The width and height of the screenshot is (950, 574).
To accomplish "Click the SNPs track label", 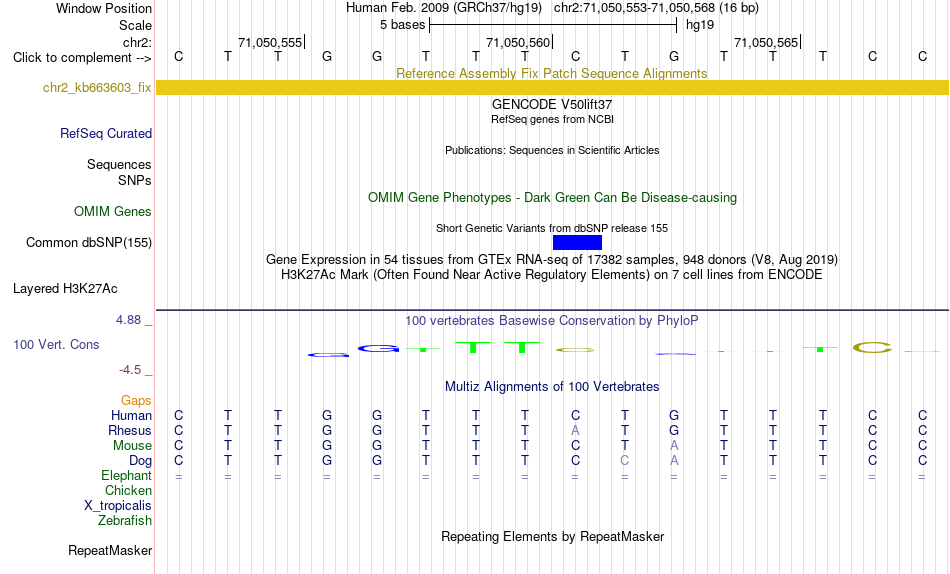I will [135, 180].
